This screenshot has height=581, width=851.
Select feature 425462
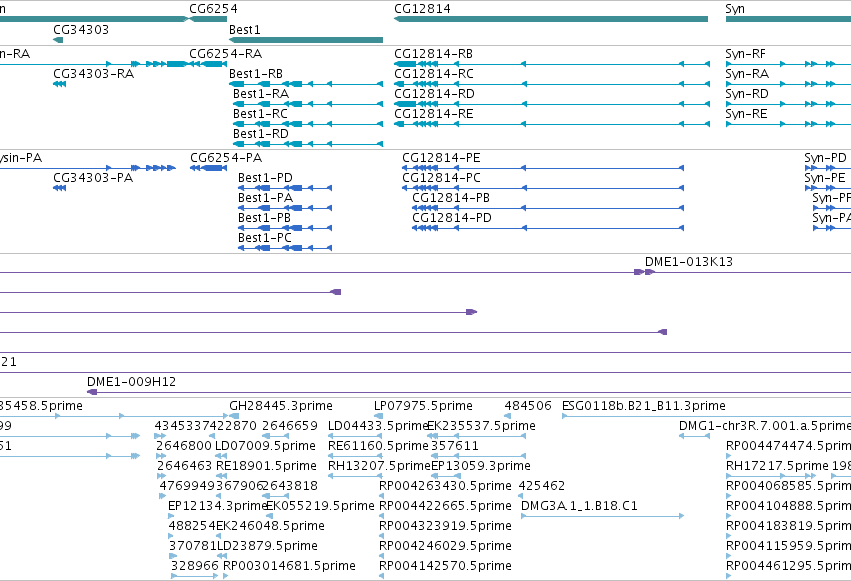coord(542,486)
